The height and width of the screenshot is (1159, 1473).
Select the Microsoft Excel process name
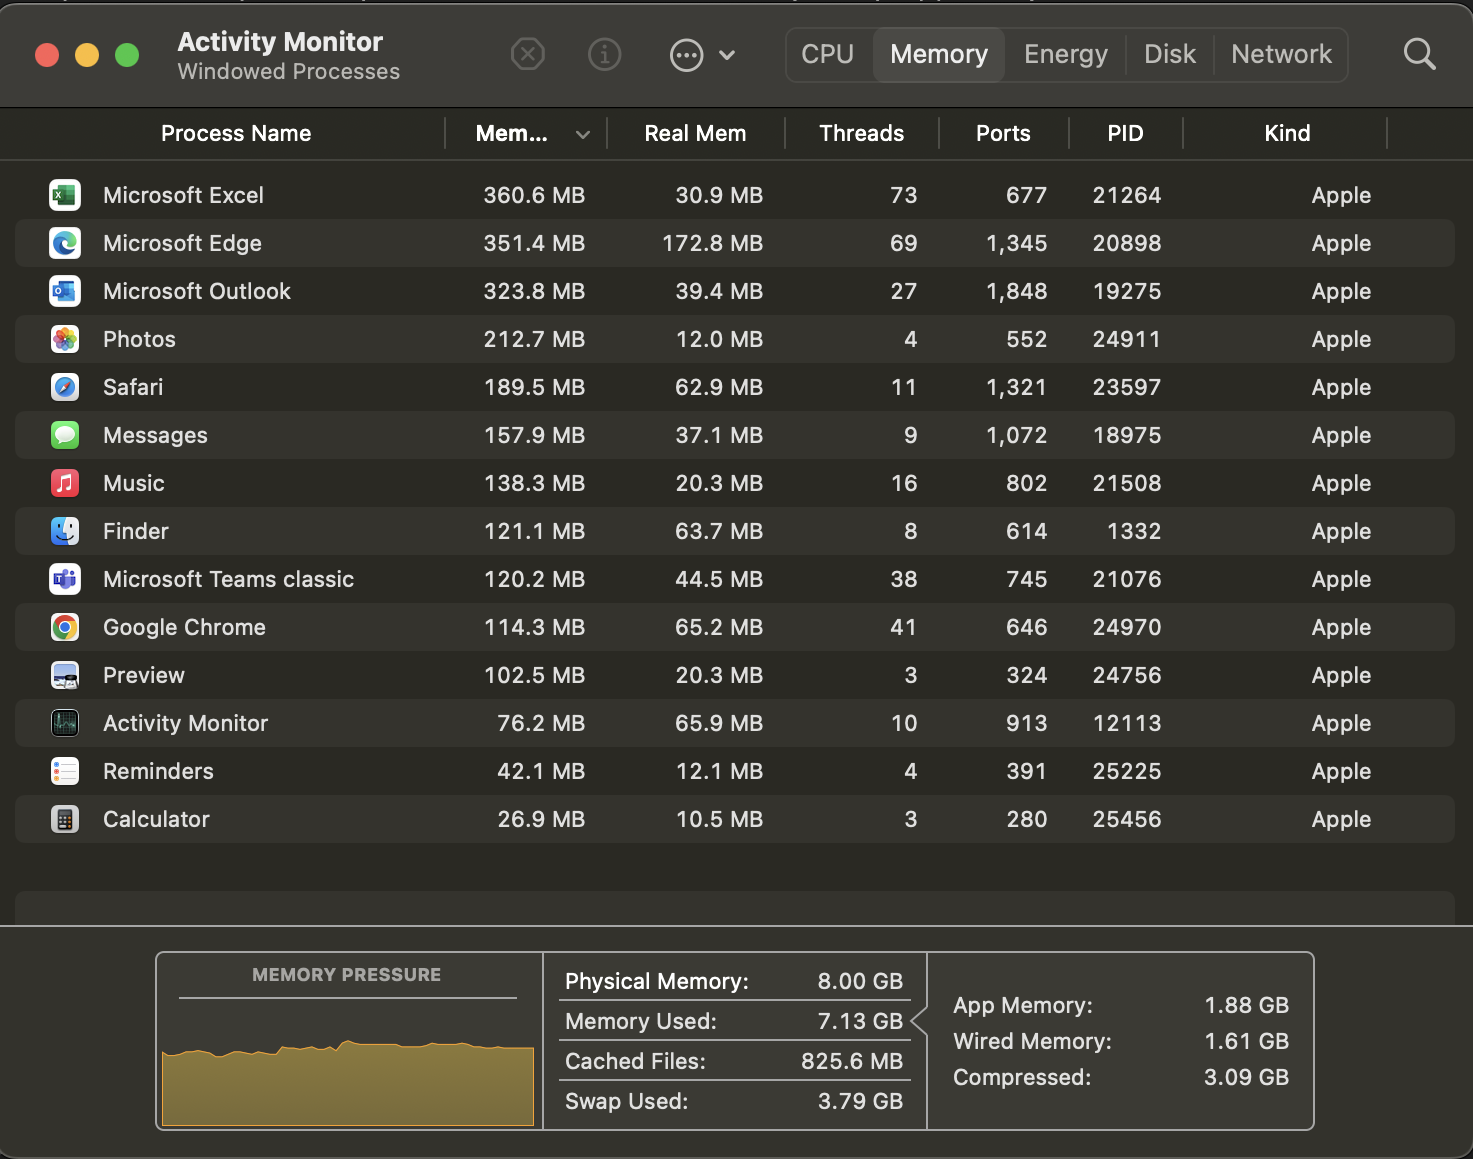[183, 195]
